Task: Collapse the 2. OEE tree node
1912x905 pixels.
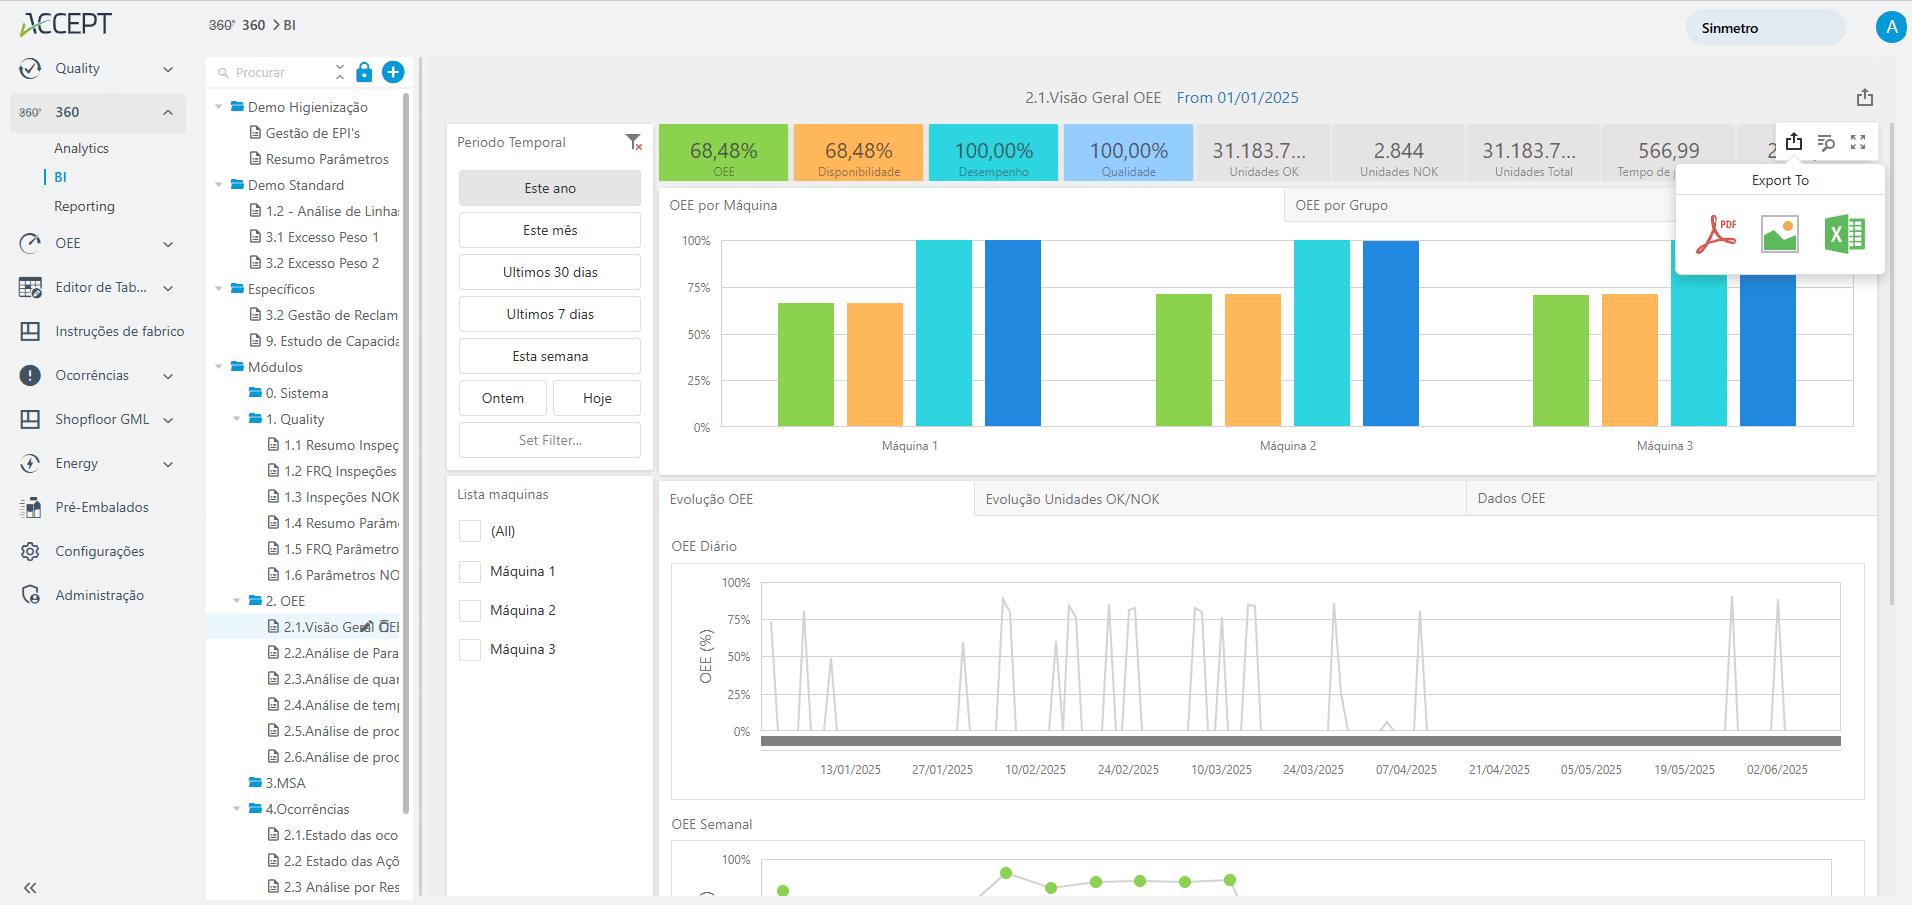Action: click(237, 600)
